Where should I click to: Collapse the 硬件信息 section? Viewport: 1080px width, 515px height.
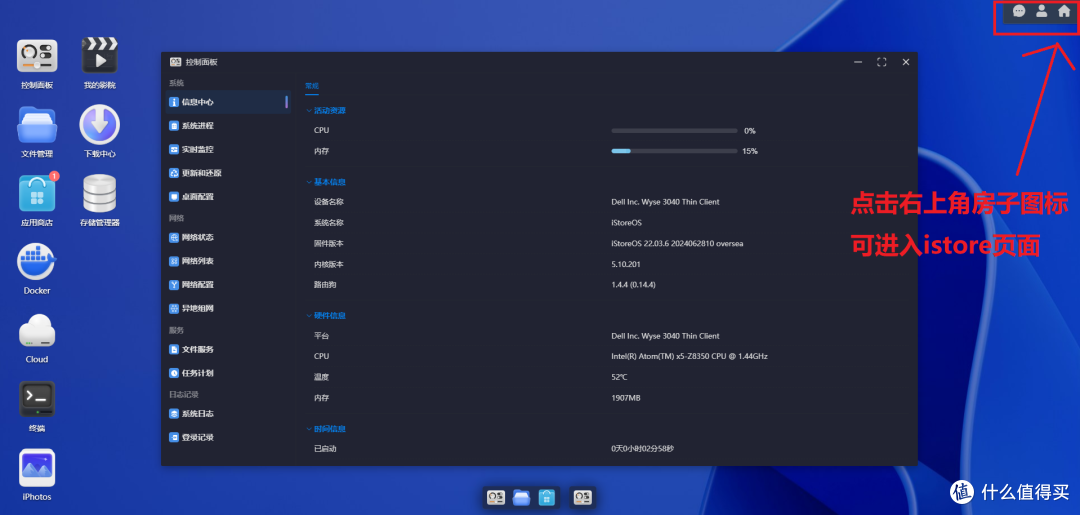tap(326, 316)
